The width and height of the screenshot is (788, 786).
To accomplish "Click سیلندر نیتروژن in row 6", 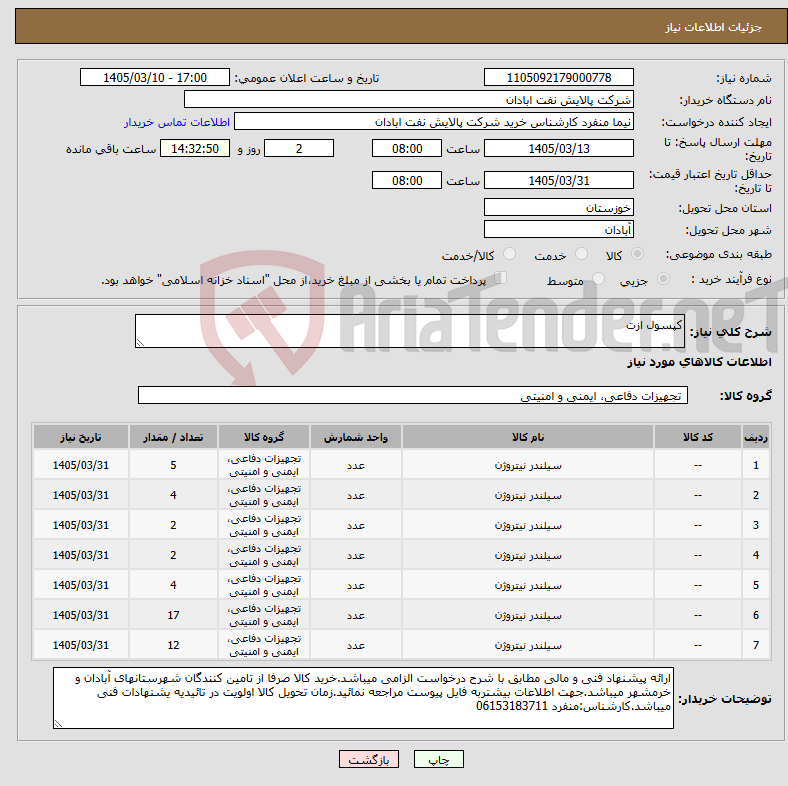I will pyautogui.click(x=528, y=615).
